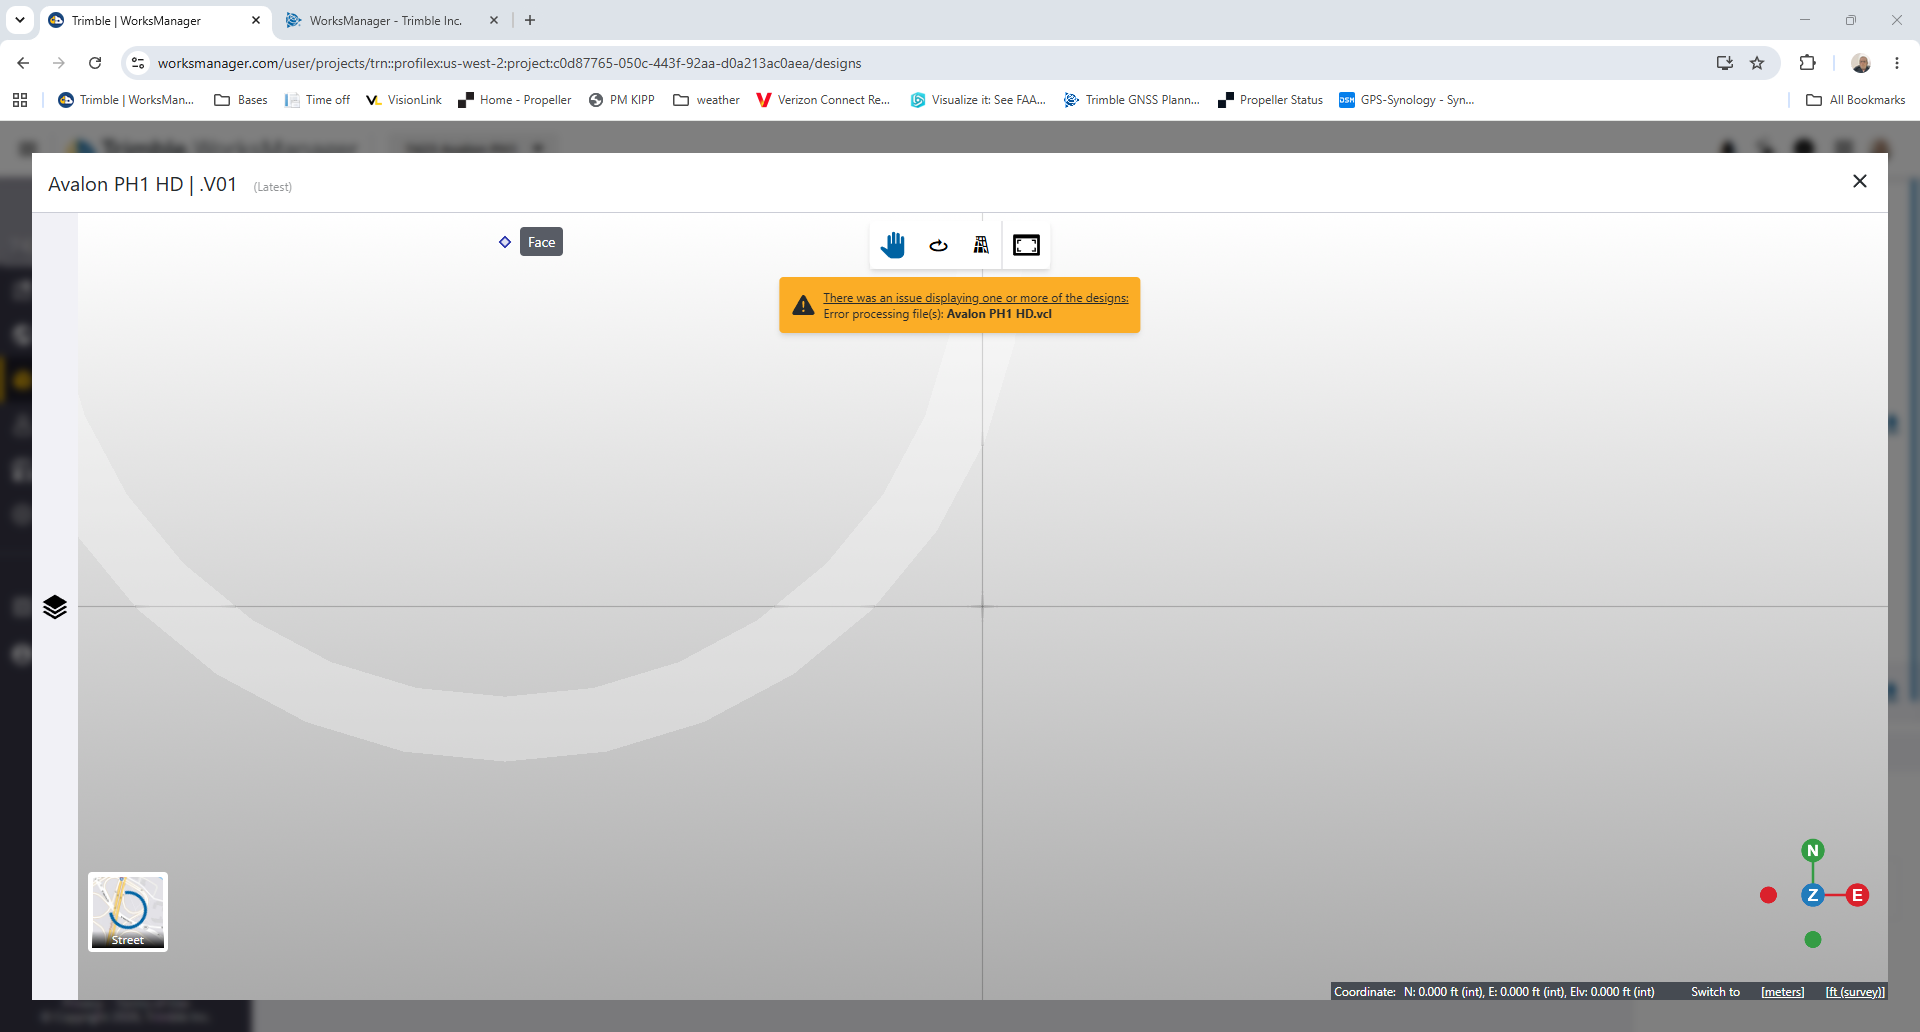Open the layers panel icon
Image resolution: width=1920 pixels, height=1032 pixels.
click(x=55, y=607)
